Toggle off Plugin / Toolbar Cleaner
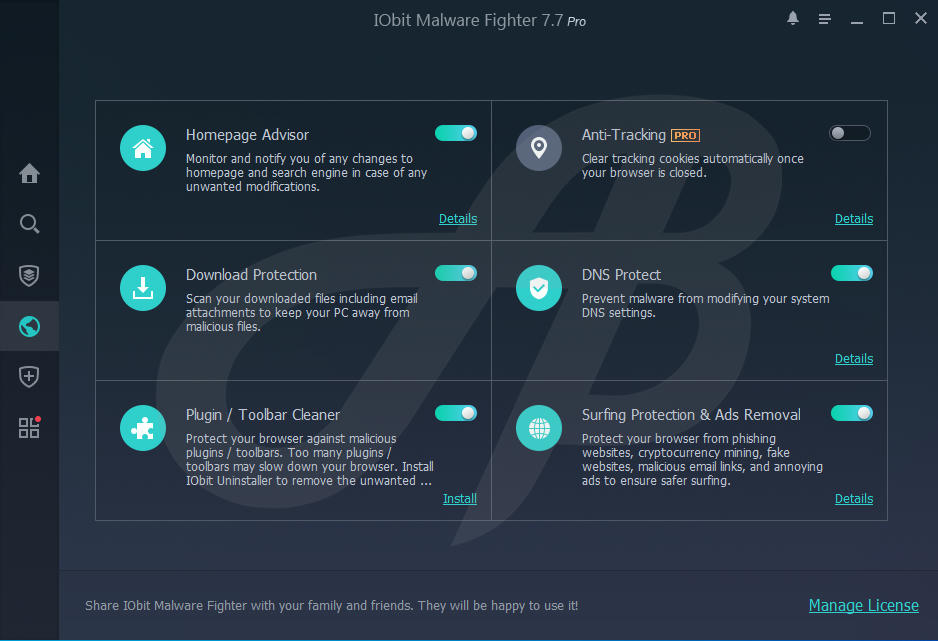938x641 pixels. [456, 413]
